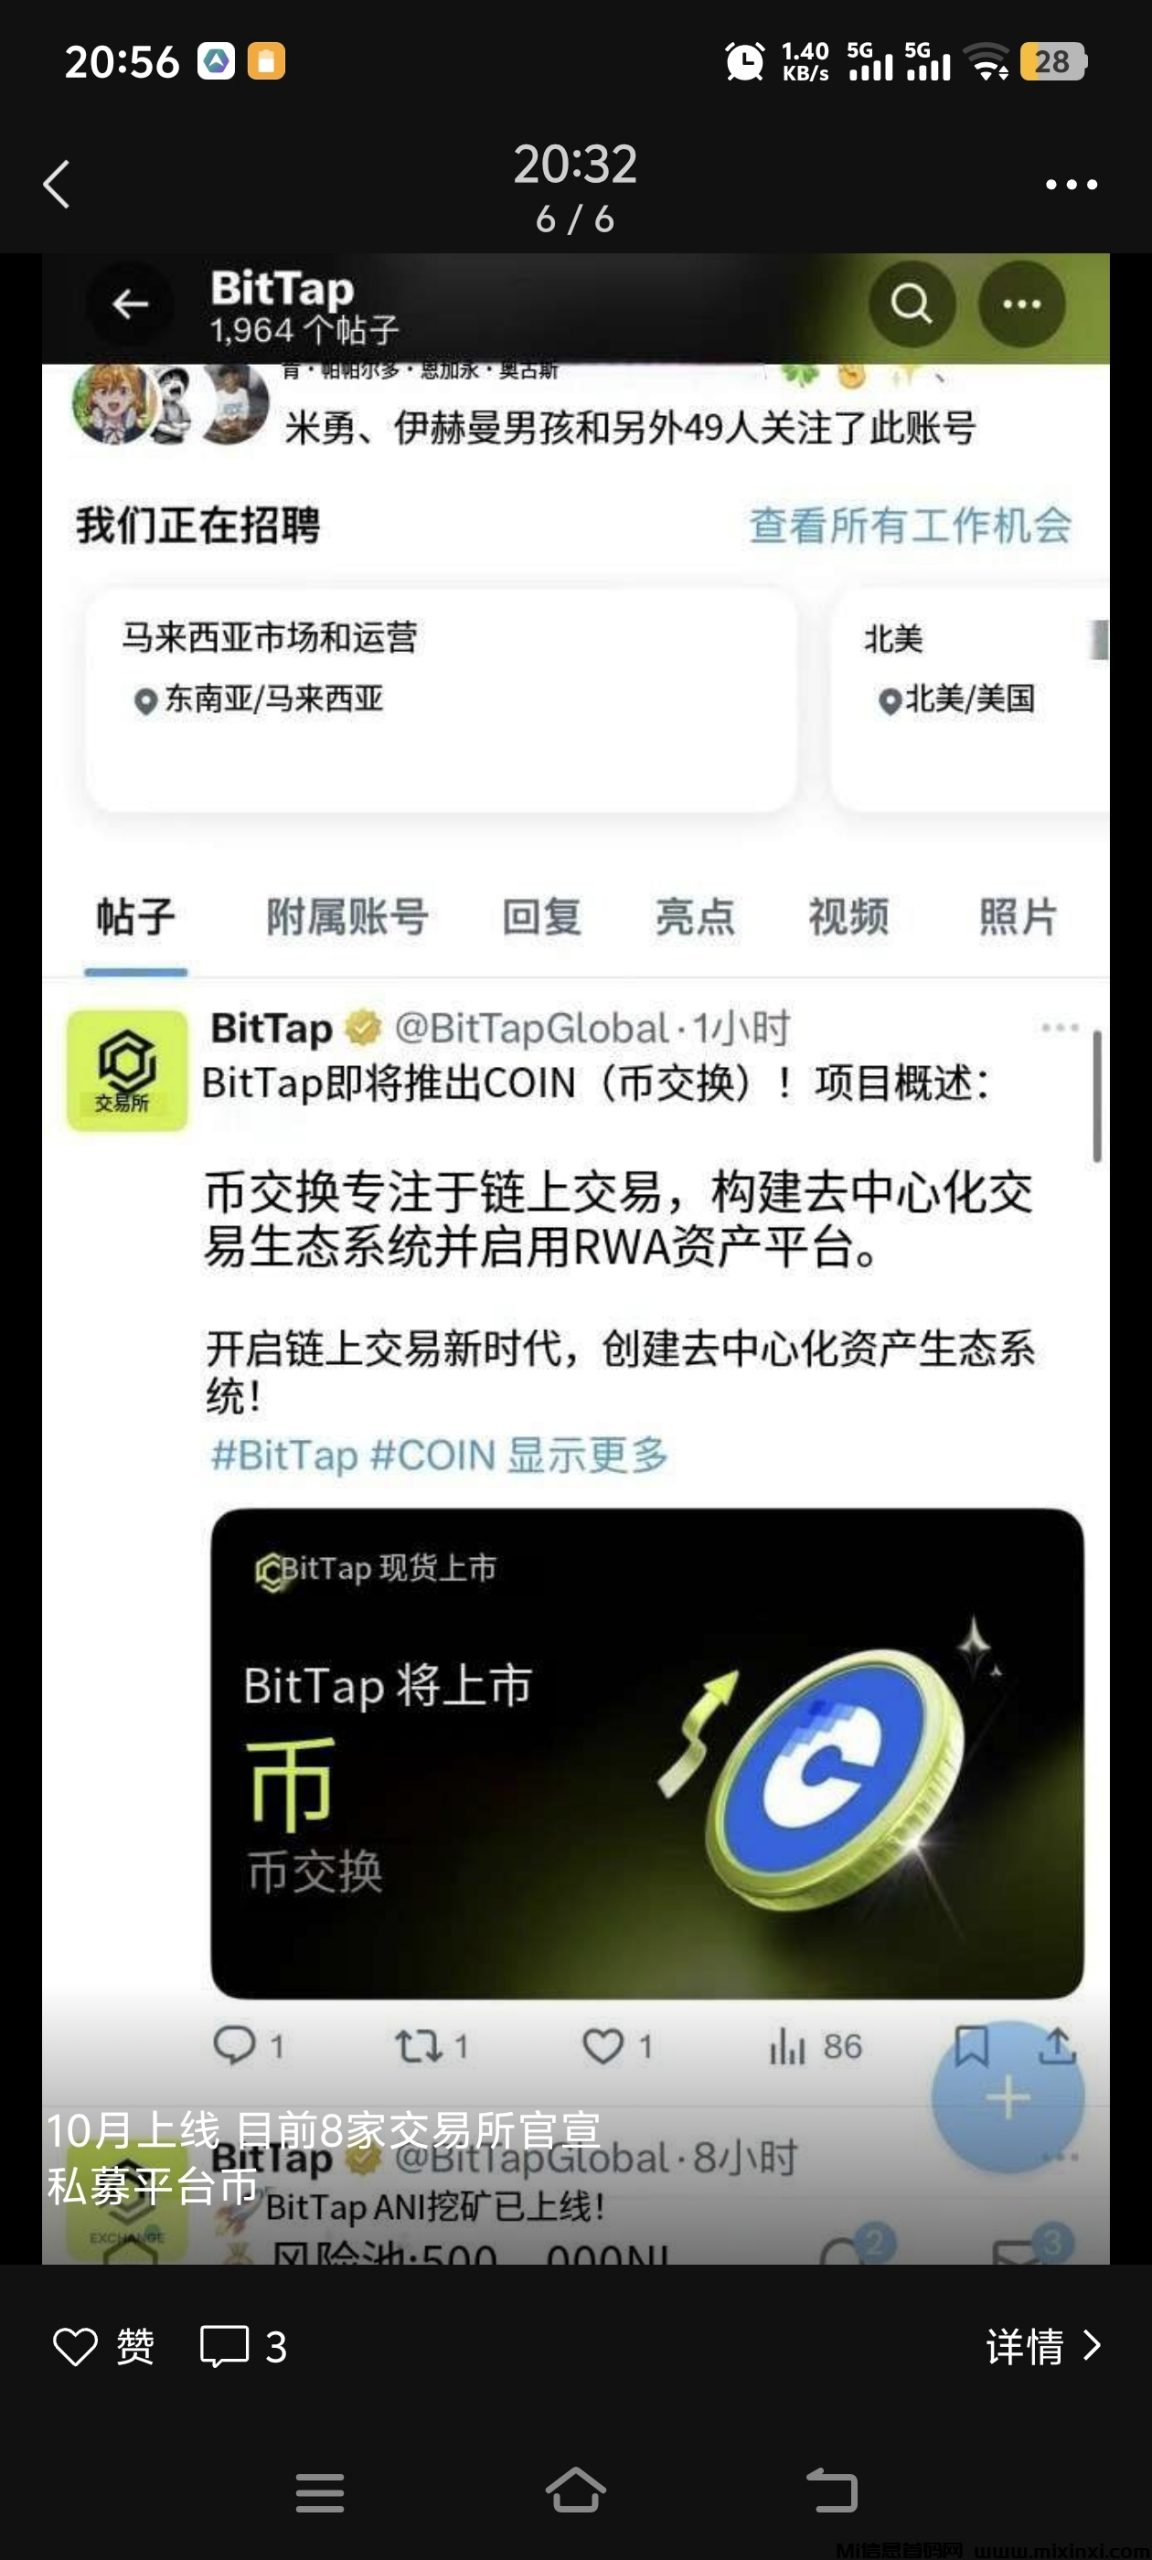Toggle the bookmark icon on the COIN post

(x=971, y=2045)
